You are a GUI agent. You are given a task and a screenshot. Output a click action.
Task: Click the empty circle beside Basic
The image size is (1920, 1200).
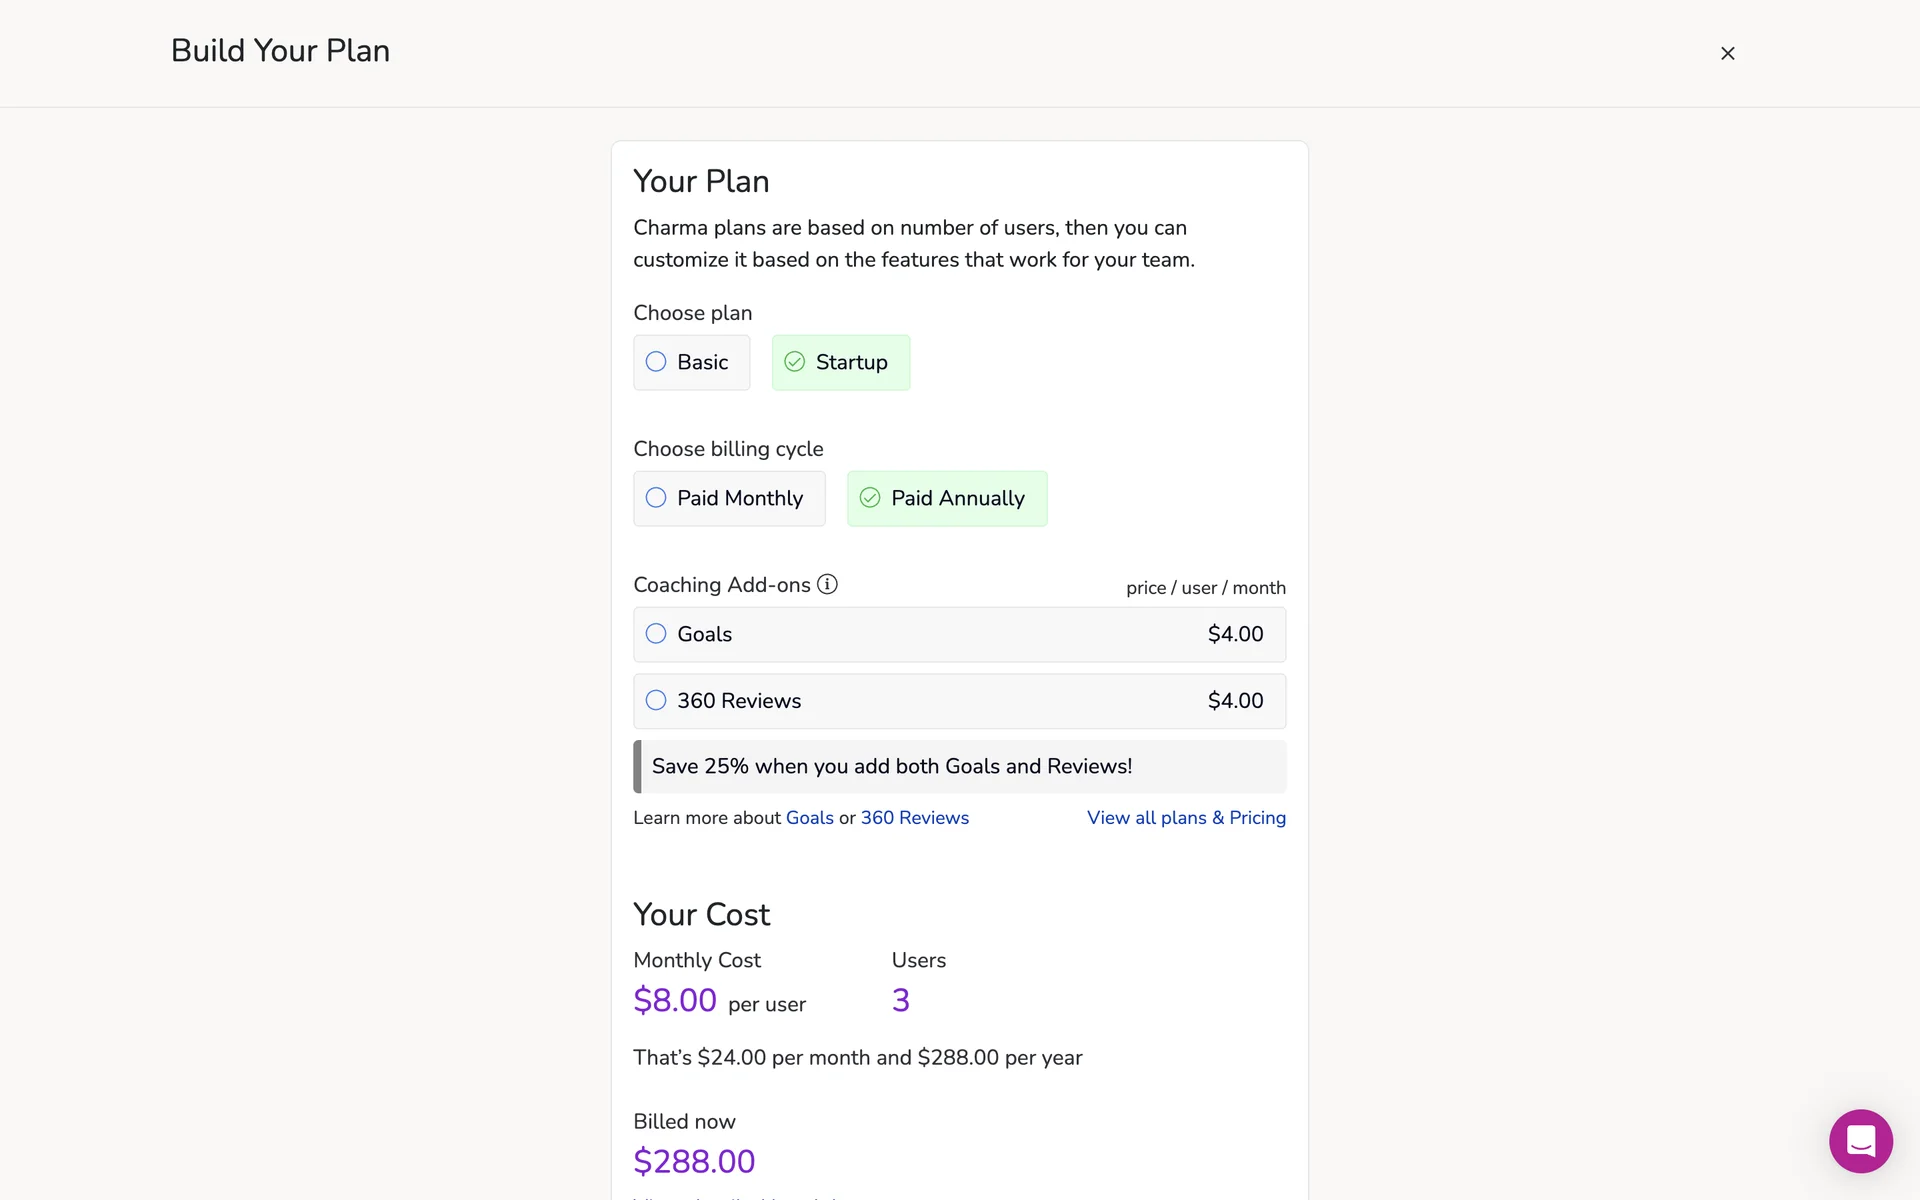click(x=656, y=362)
